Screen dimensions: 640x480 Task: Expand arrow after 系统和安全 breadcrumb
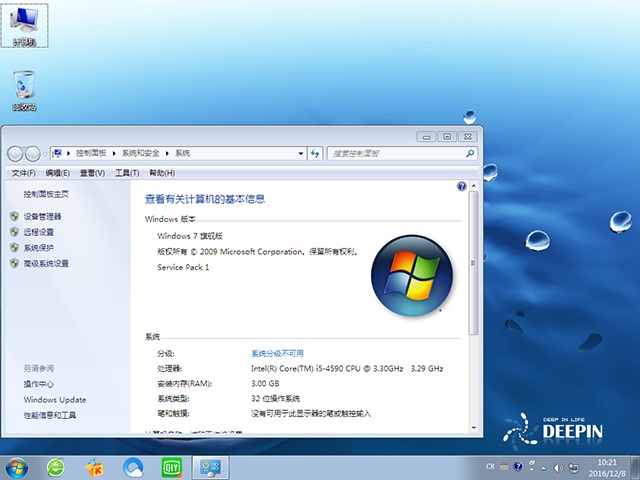tap(167, 153)
